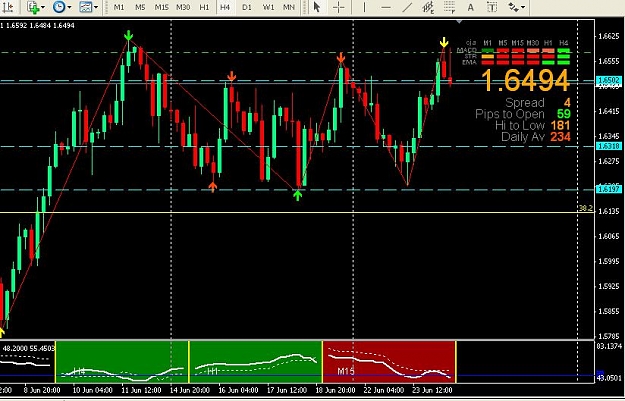This screenshot has height=401, width=625.
Task: Switch toolbar timeframe to H1
Action: click(x=204, y=7)
